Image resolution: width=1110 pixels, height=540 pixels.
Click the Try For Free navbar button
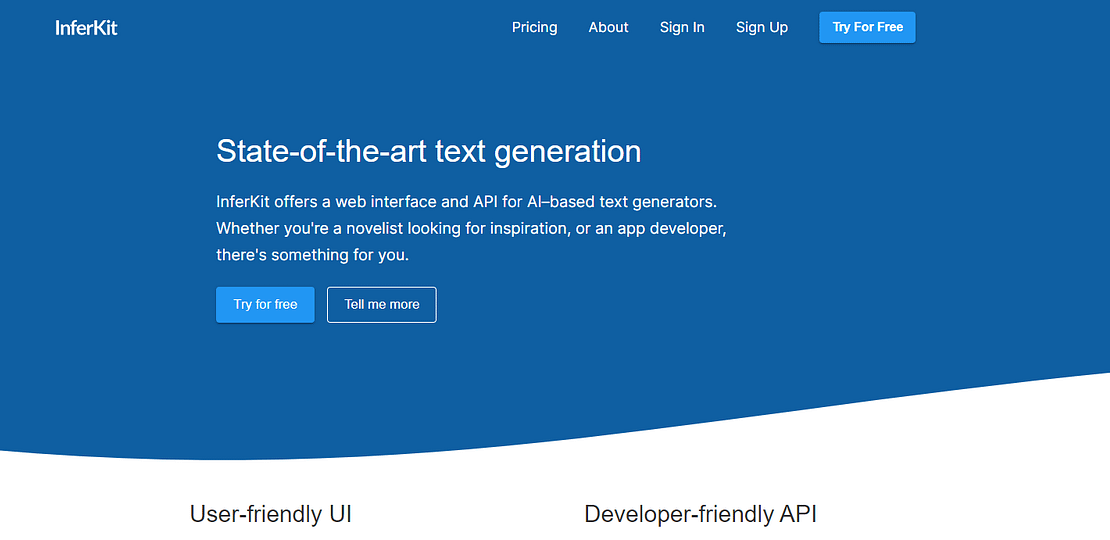click(x=867, y=28)
